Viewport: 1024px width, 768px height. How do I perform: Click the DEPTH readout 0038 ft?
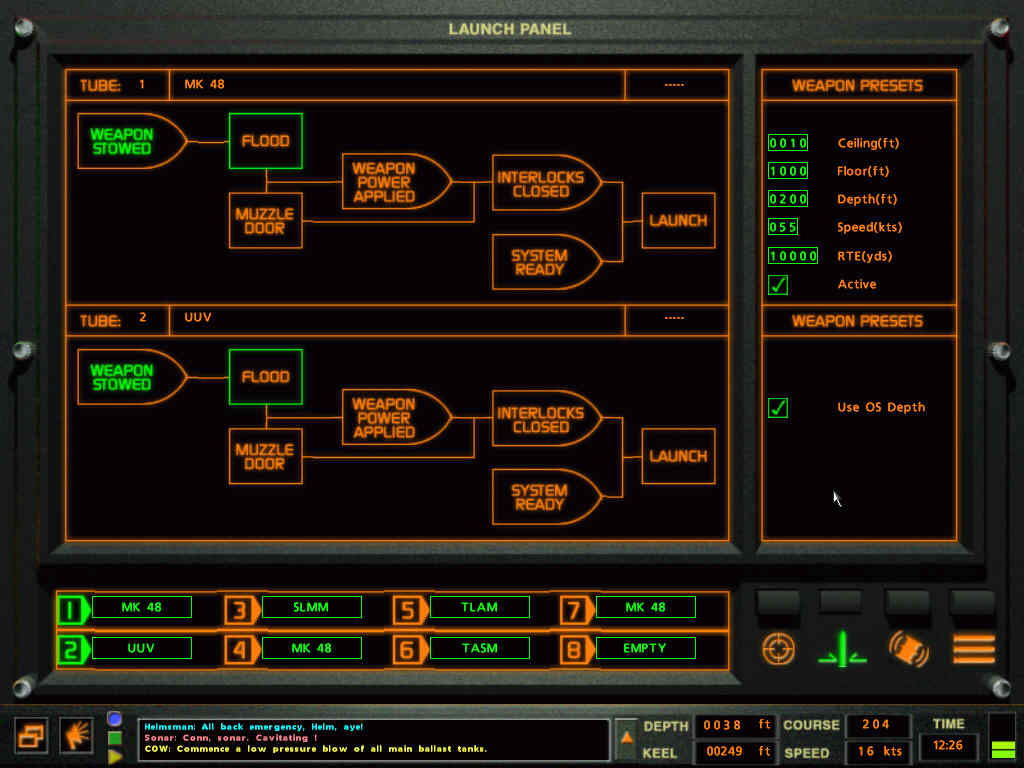pos(736,726)
